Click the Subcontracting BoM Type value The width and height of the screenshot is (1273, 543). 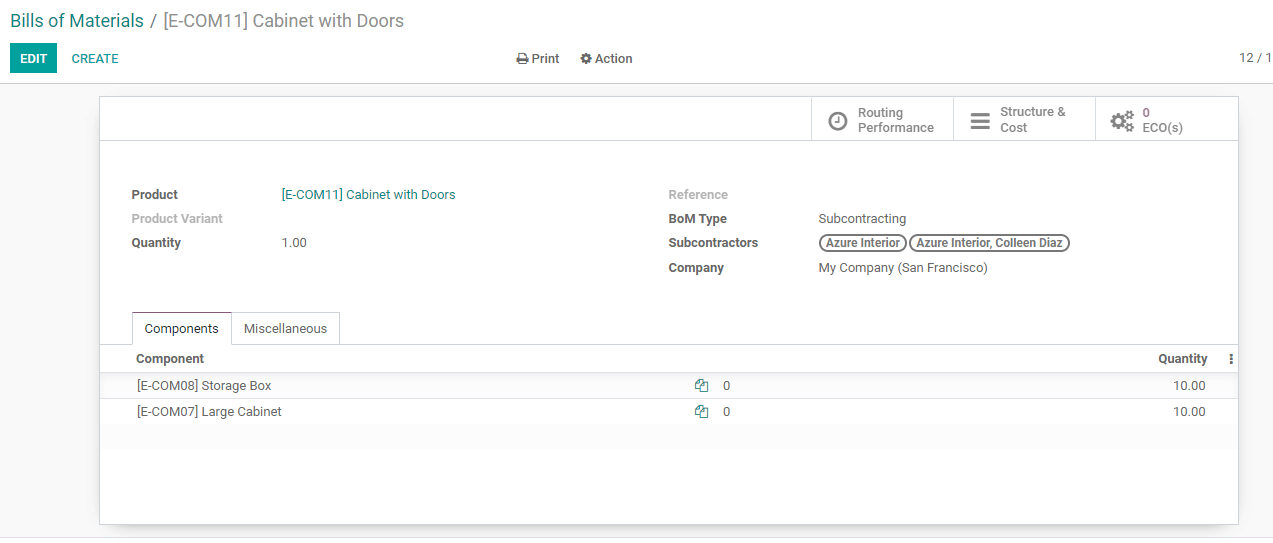[862, 219]
